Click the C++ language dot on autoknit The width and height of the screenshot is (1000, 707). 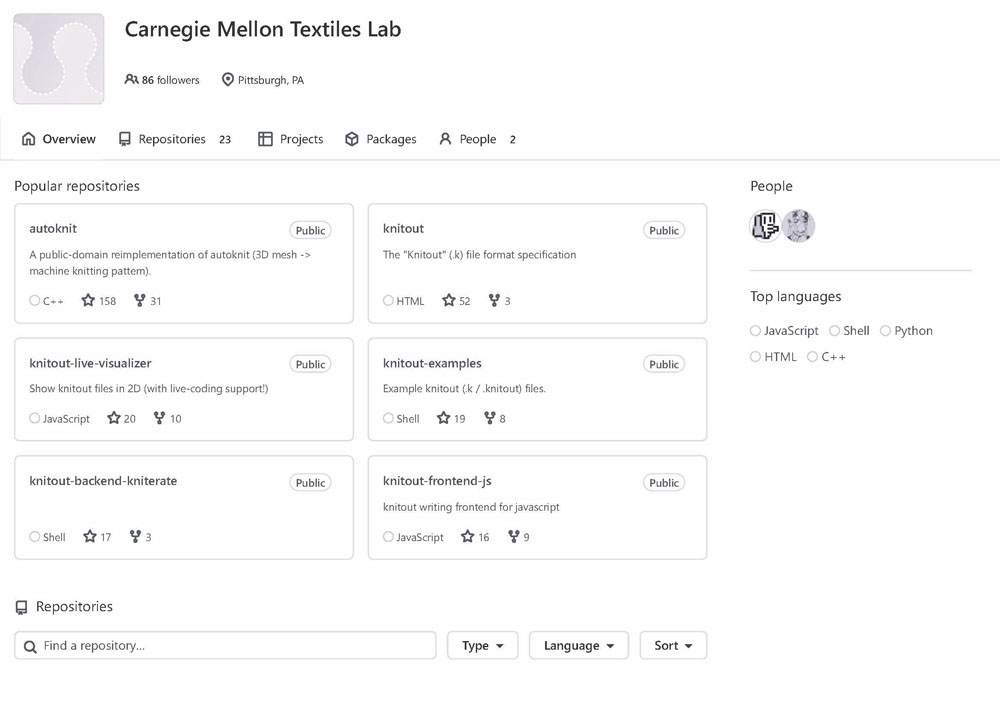(x=34, y=300)
